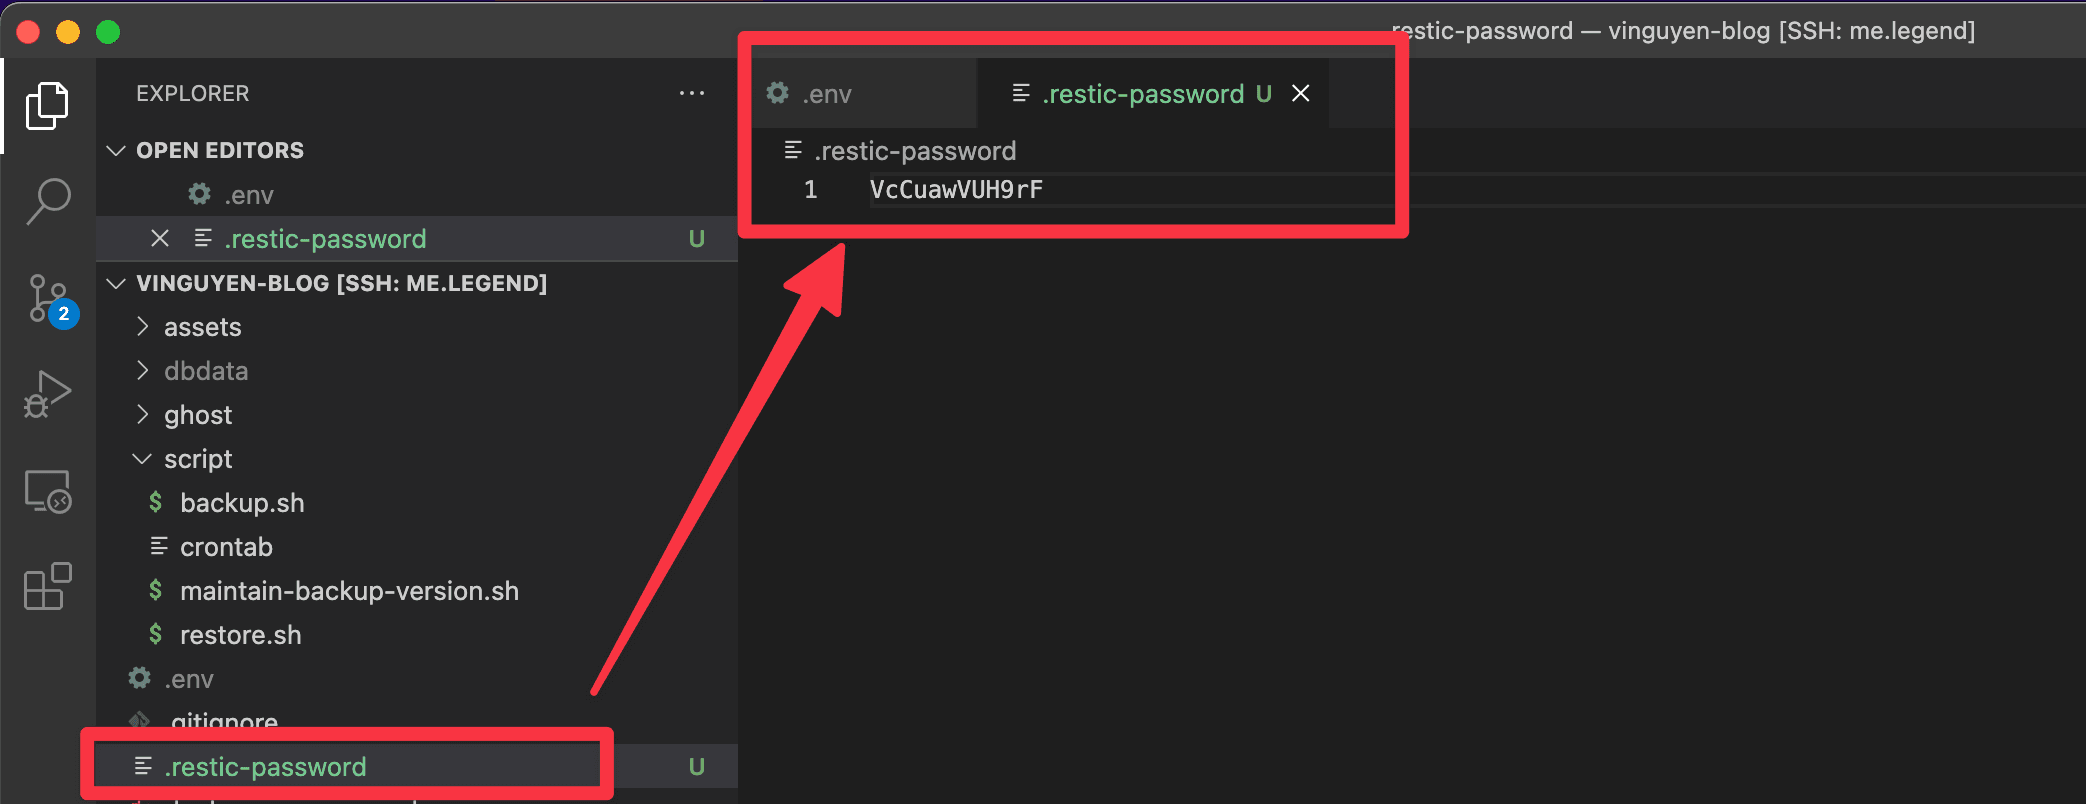Viewport: 2086px width, 804px height.
Task: Collapse the Open Editors section
Action: click(x=116, y=150)
